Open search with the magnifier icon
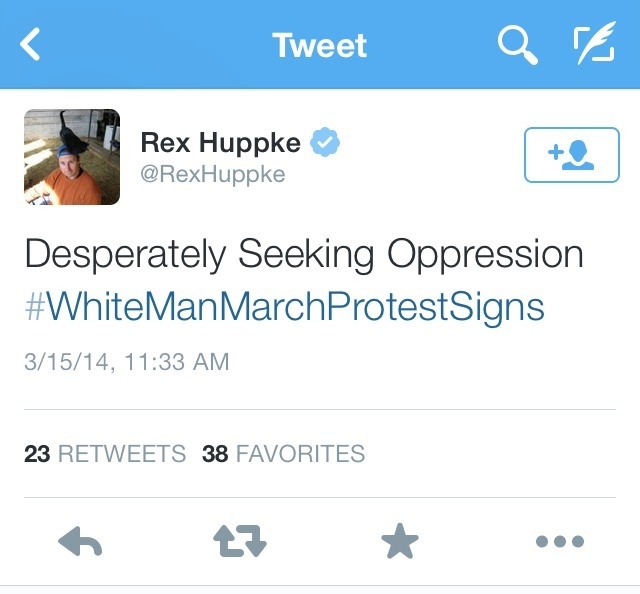Image resolution: width=640 pixels, height=594 pixels. [x=517, y=45]
